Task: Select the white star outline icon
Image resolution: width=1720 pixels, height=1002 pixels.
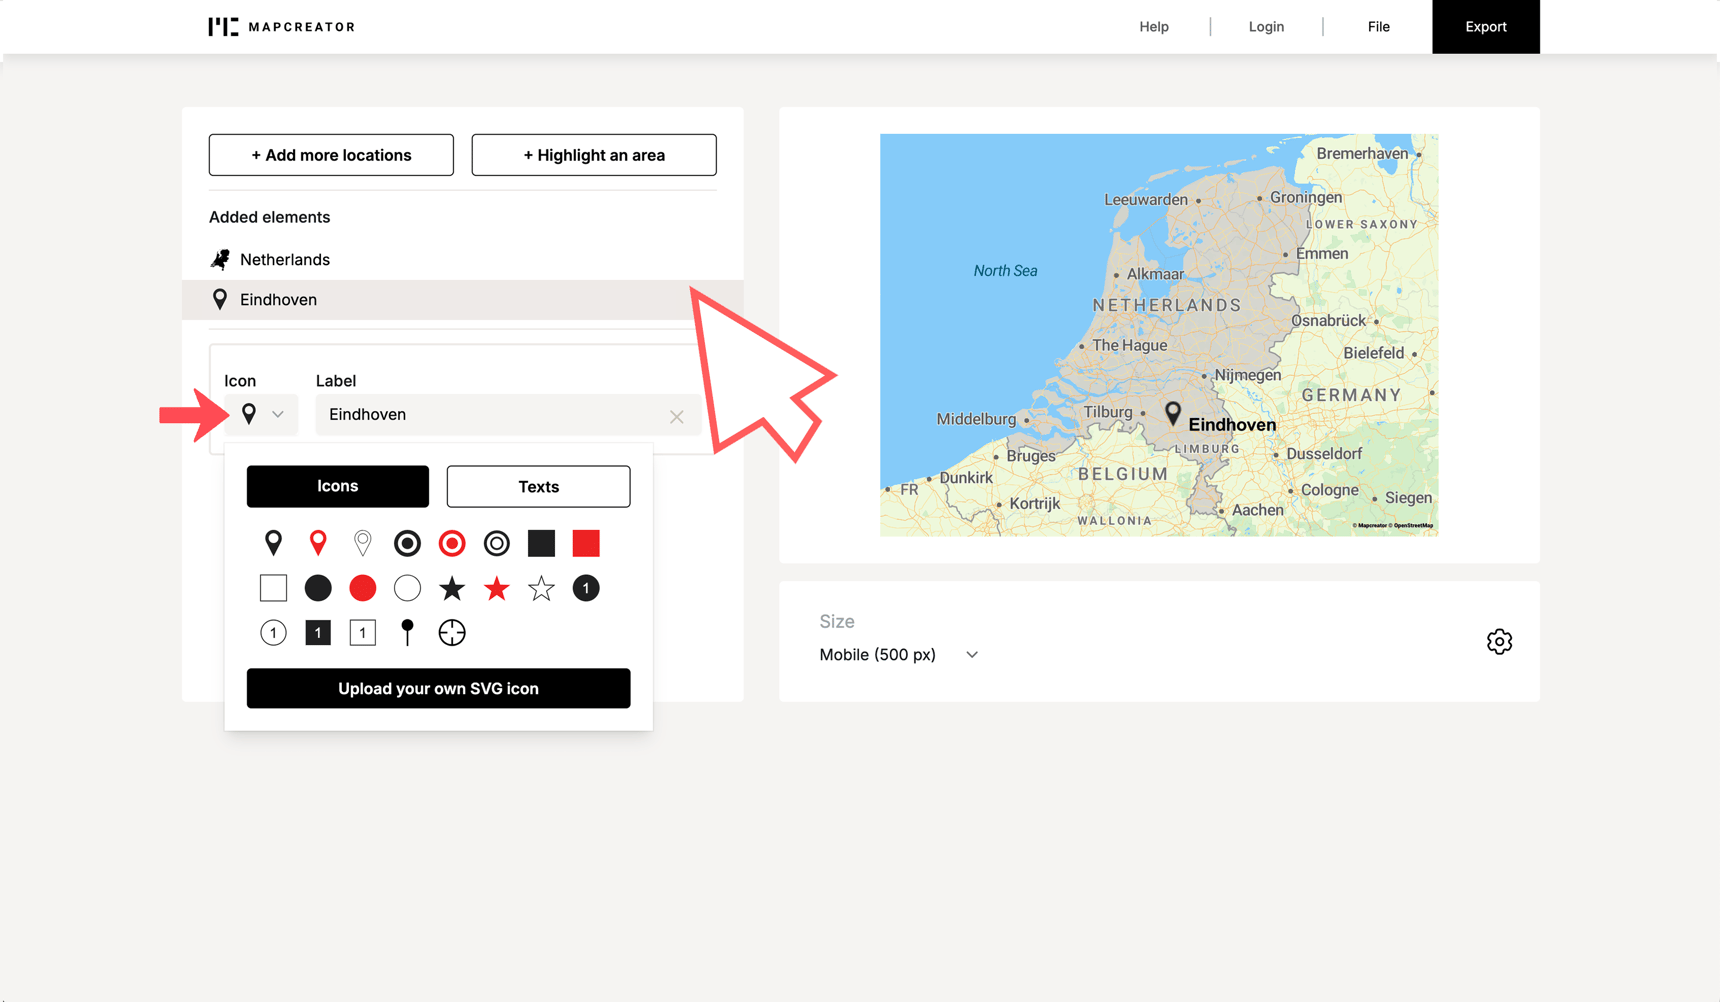Action: click(541, 588)
